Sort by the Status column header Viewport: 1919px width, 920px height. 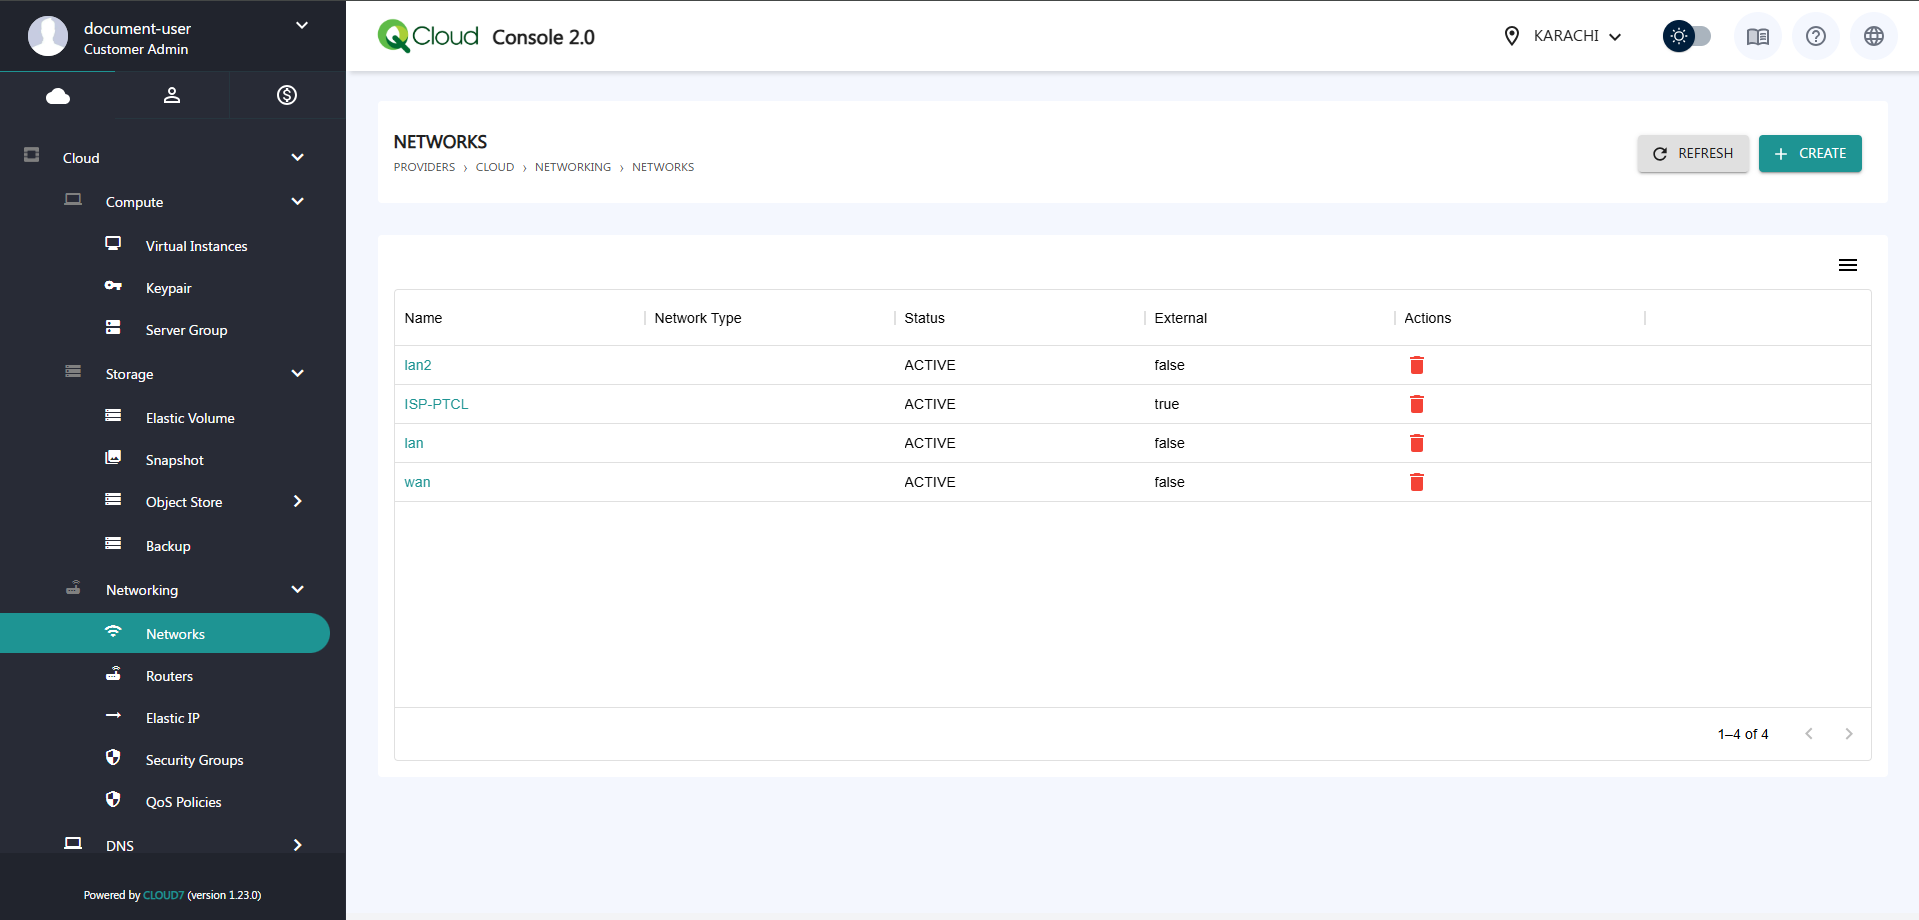click(924, 318)
